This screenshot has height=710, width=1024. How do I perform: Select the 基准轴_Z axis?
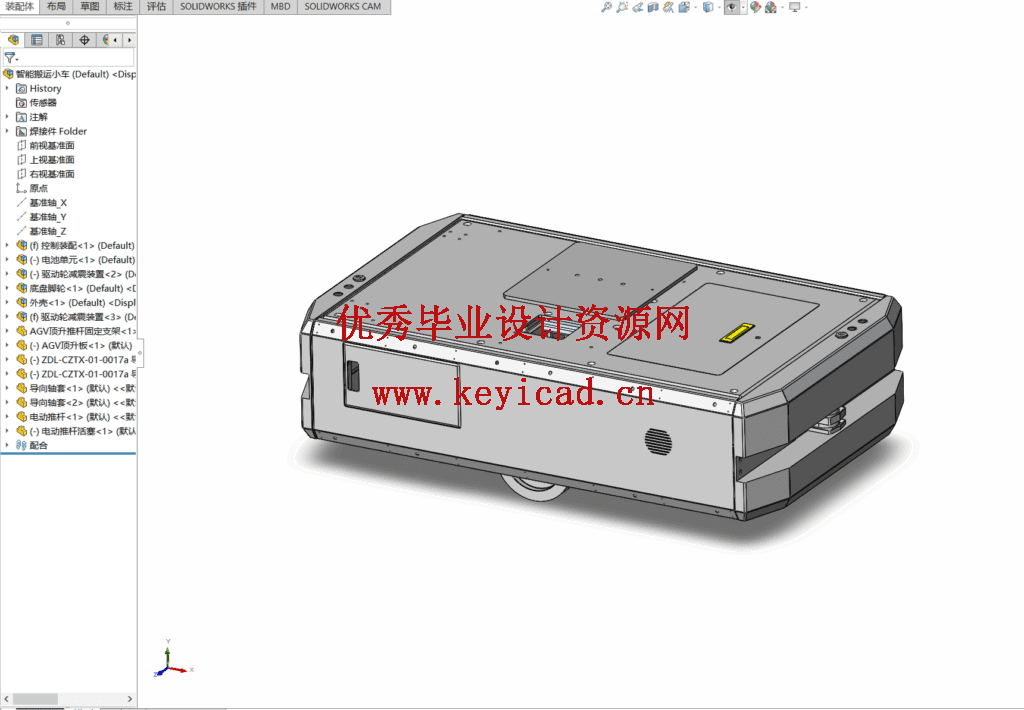pos(42,231)
